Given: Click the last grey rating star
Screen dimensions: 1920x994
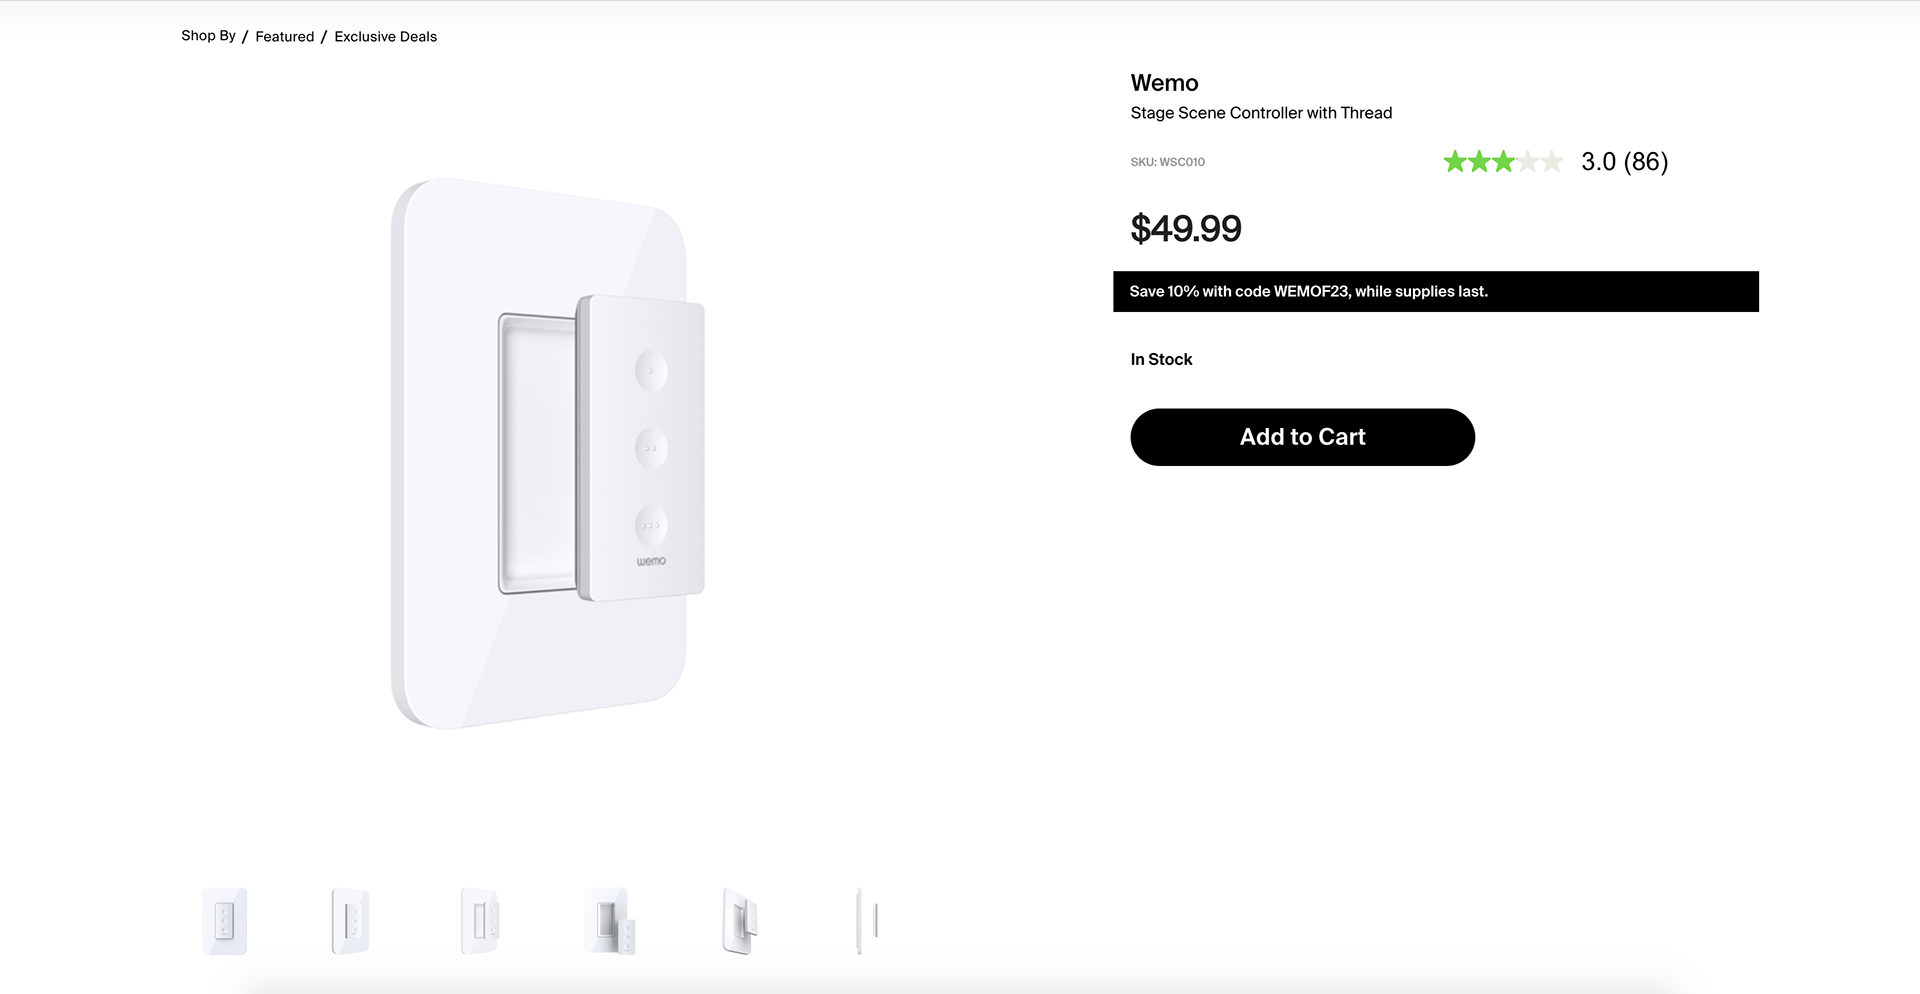Looking at the screenshot, I should pyautogui.click(x=1551, y=162).
